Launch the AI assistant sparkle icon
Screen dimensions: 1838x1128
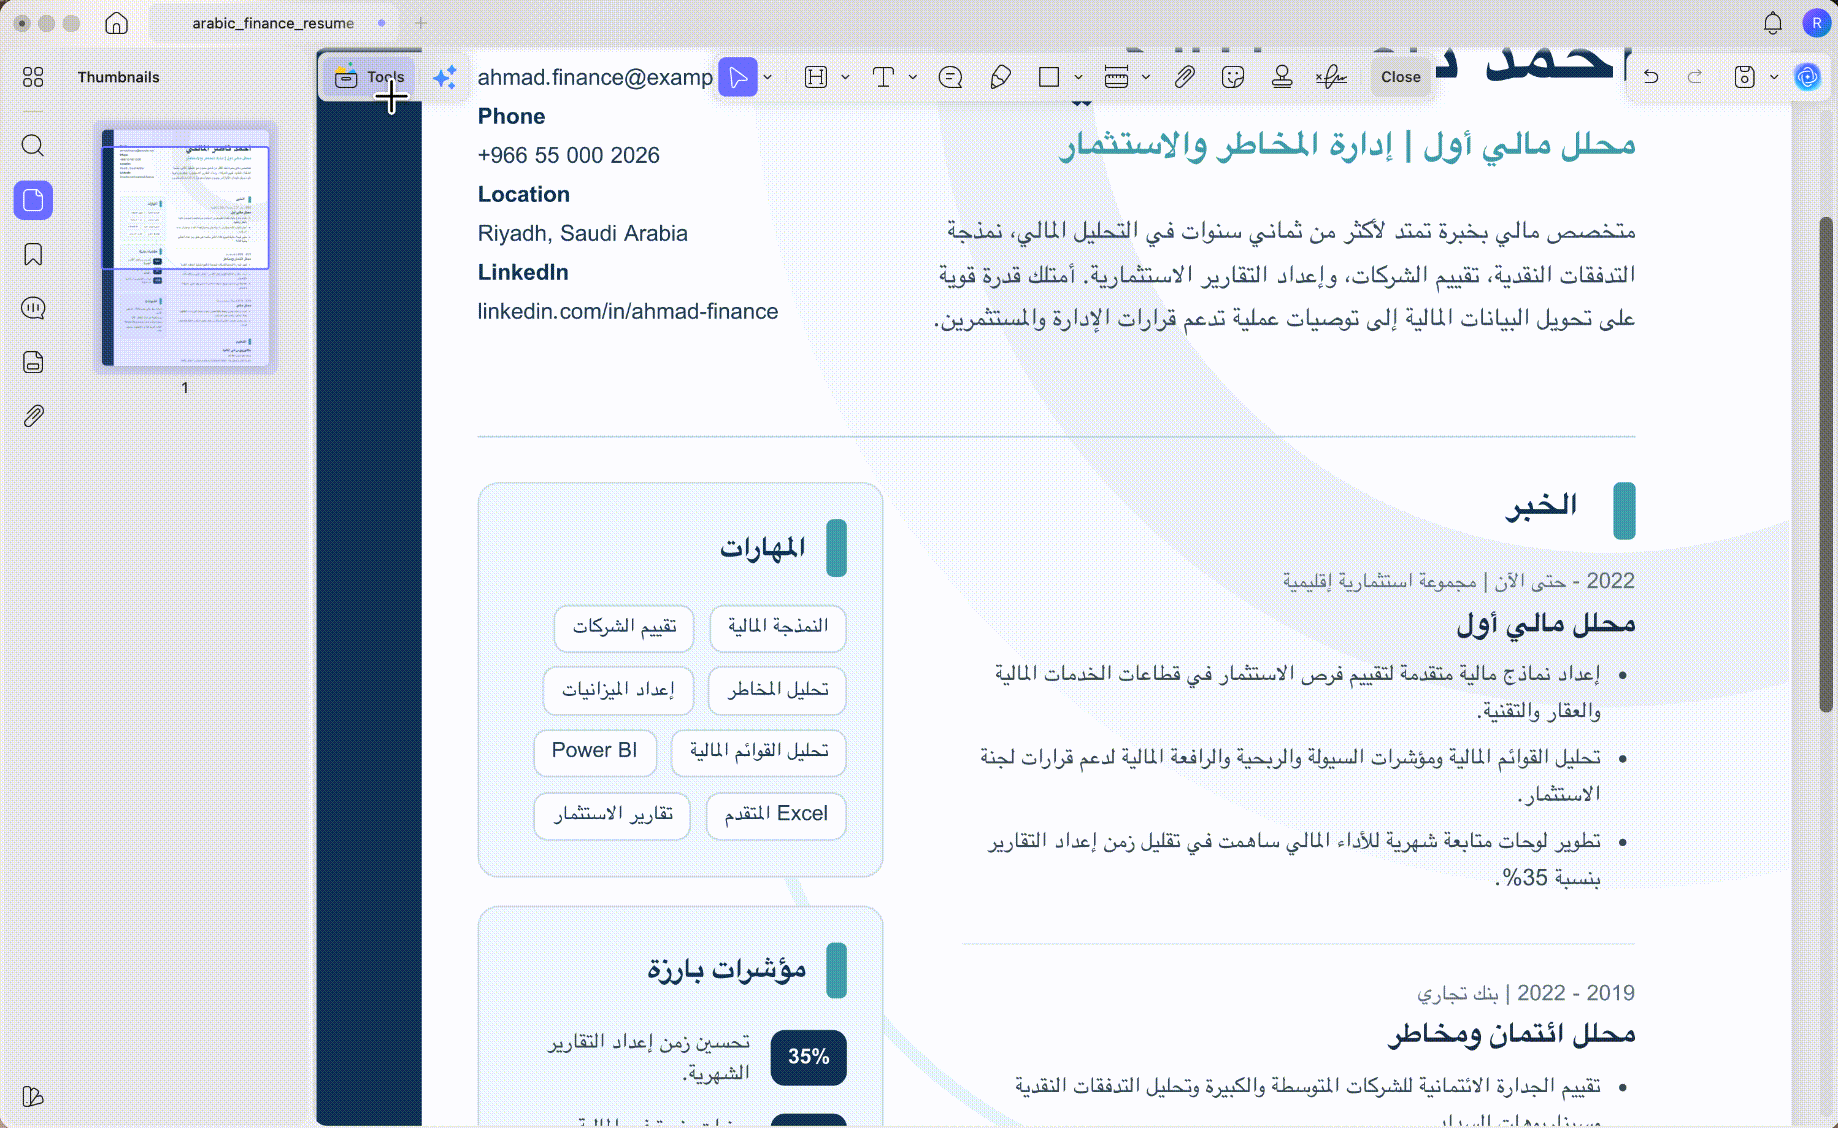tap(445, 77)
